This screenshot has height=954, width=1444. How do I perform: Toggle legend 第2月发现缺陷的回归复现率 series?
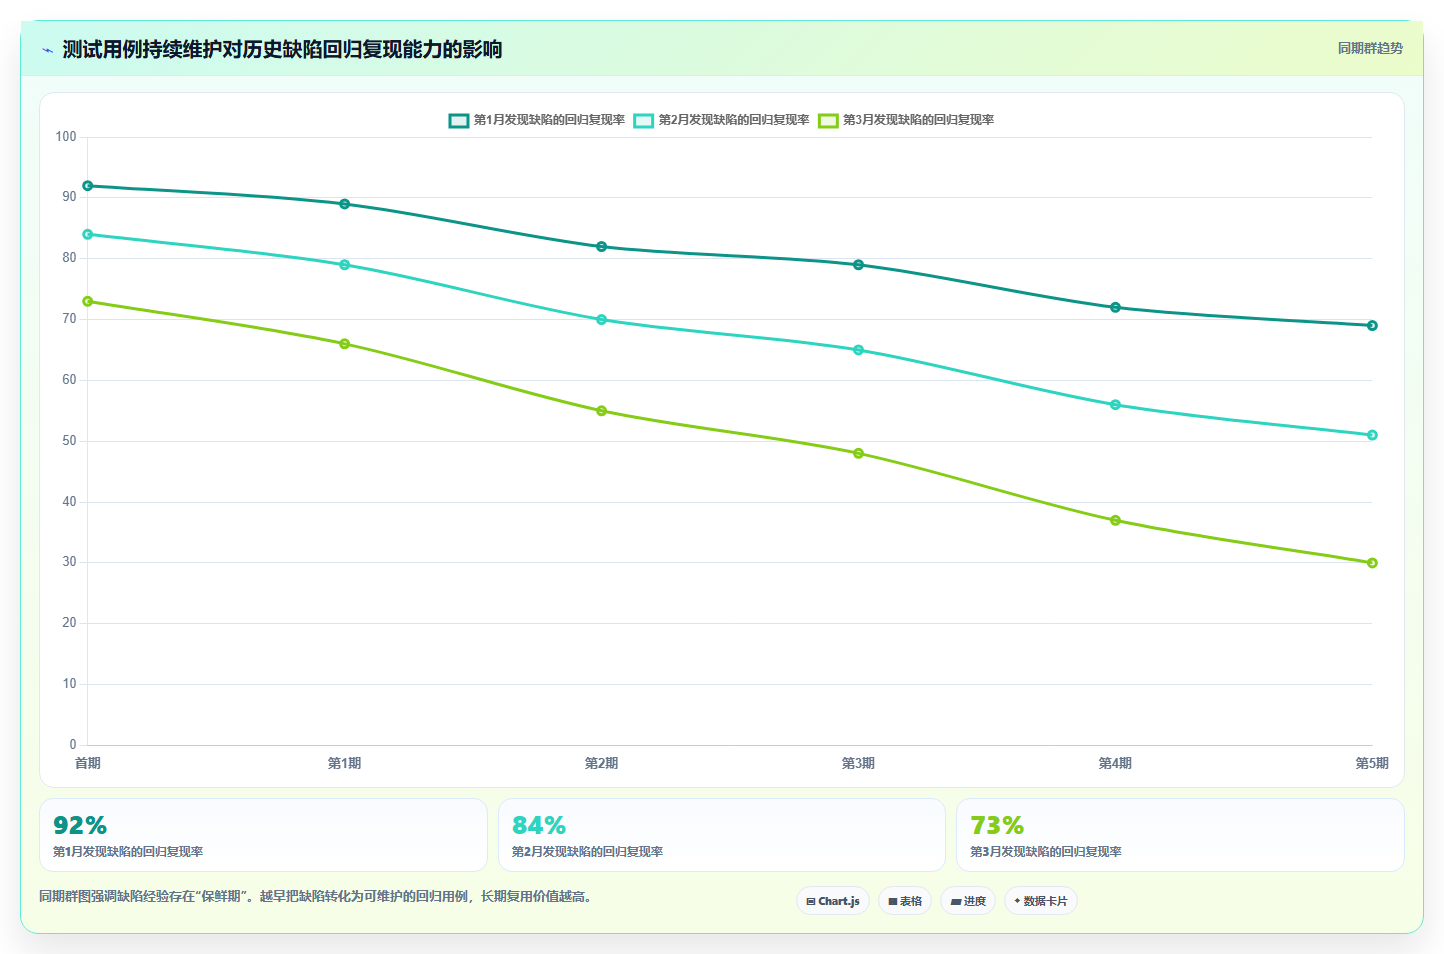(x=722, y=120)
